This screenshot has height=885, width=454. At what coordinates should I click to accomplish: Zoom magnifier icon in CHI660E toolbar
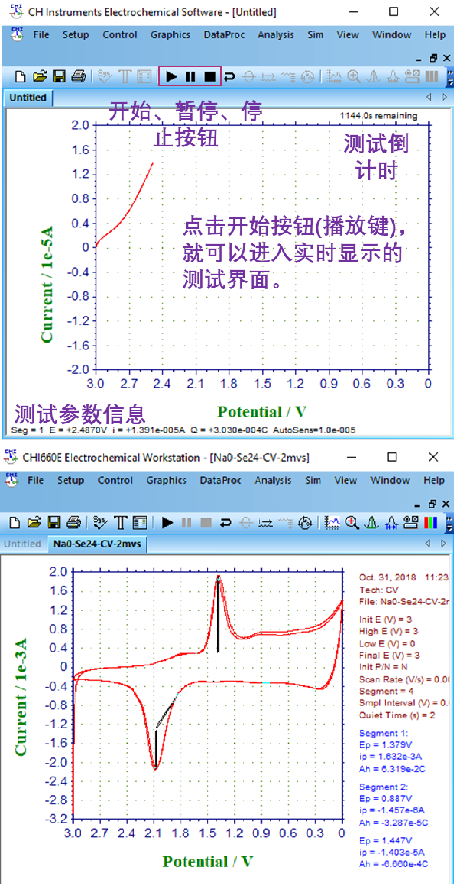353,523
